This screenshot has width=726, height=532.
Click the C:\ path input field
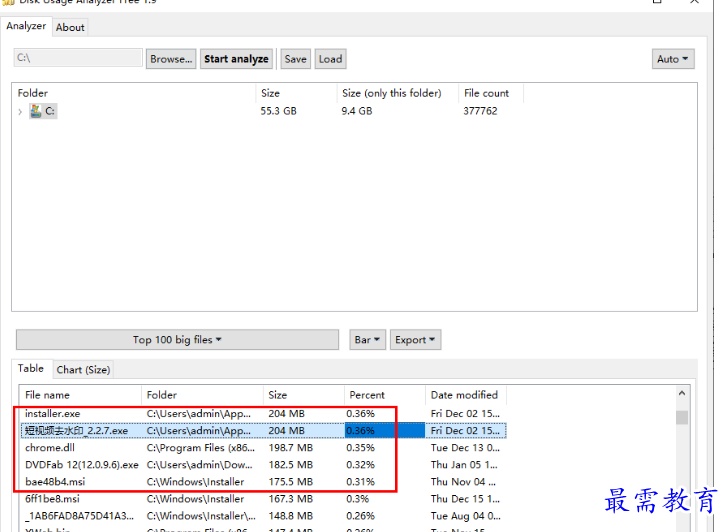pyautogui.click(x=78, y=58)
